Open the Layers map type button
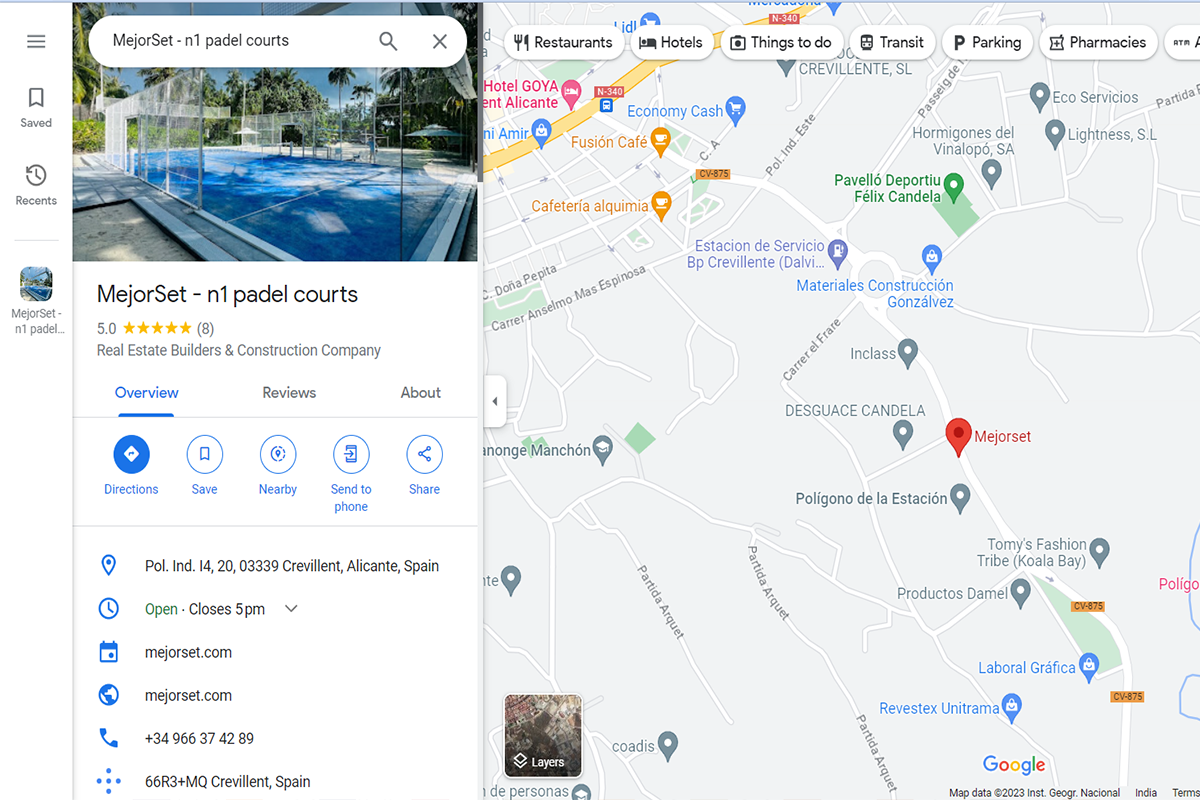The height and width of the screenshot is (800, 1200). coord(543,736)
